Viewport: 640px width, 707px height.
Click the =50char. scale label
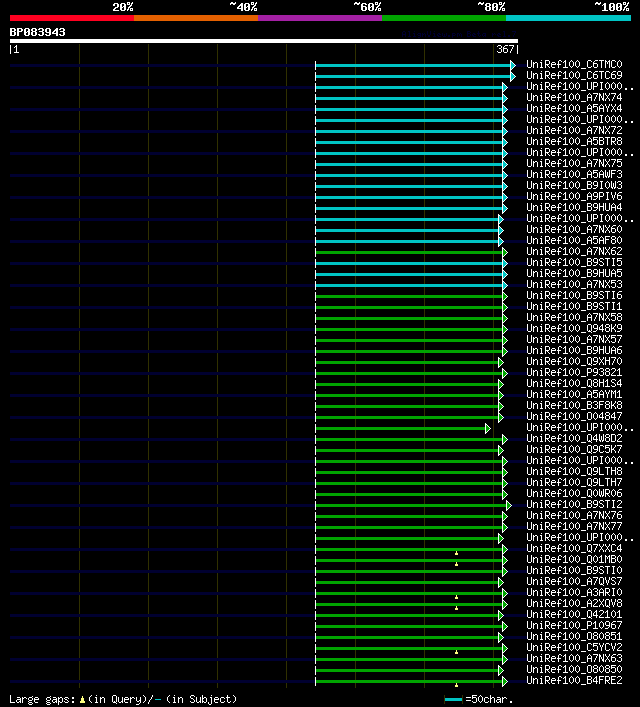point(489,699)
